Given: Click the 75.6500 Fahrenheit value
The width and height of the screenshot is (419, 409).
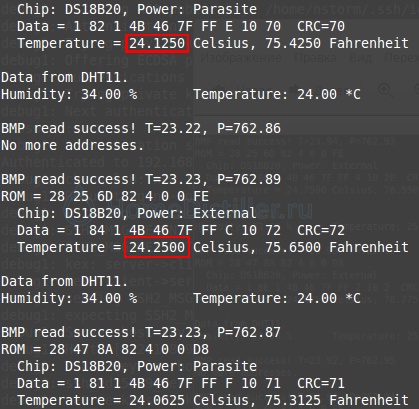Looking at the screenshot, I should coord(337,247).
